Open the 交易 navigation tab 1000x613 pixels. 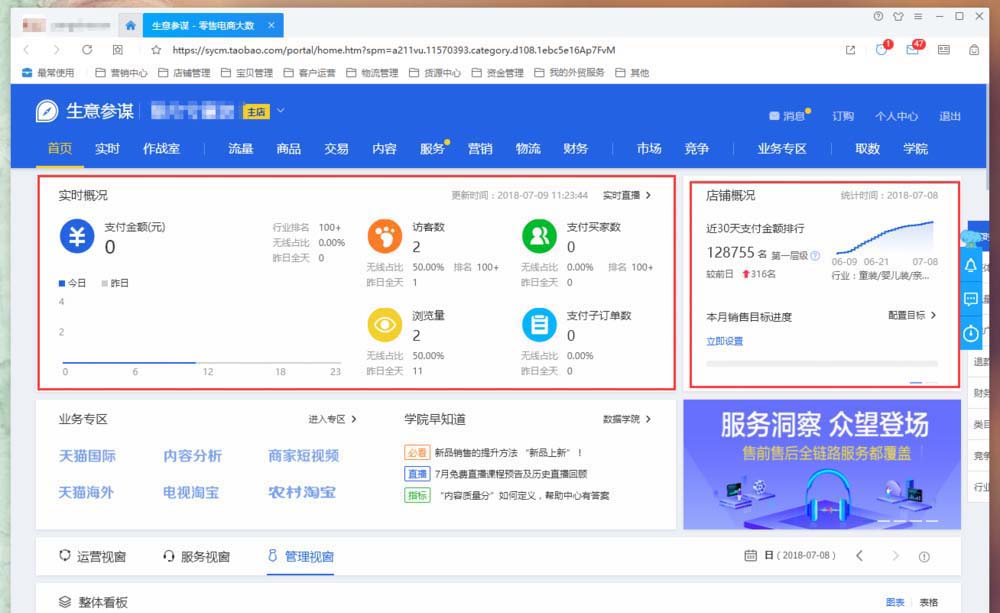(x=336, y=149)
